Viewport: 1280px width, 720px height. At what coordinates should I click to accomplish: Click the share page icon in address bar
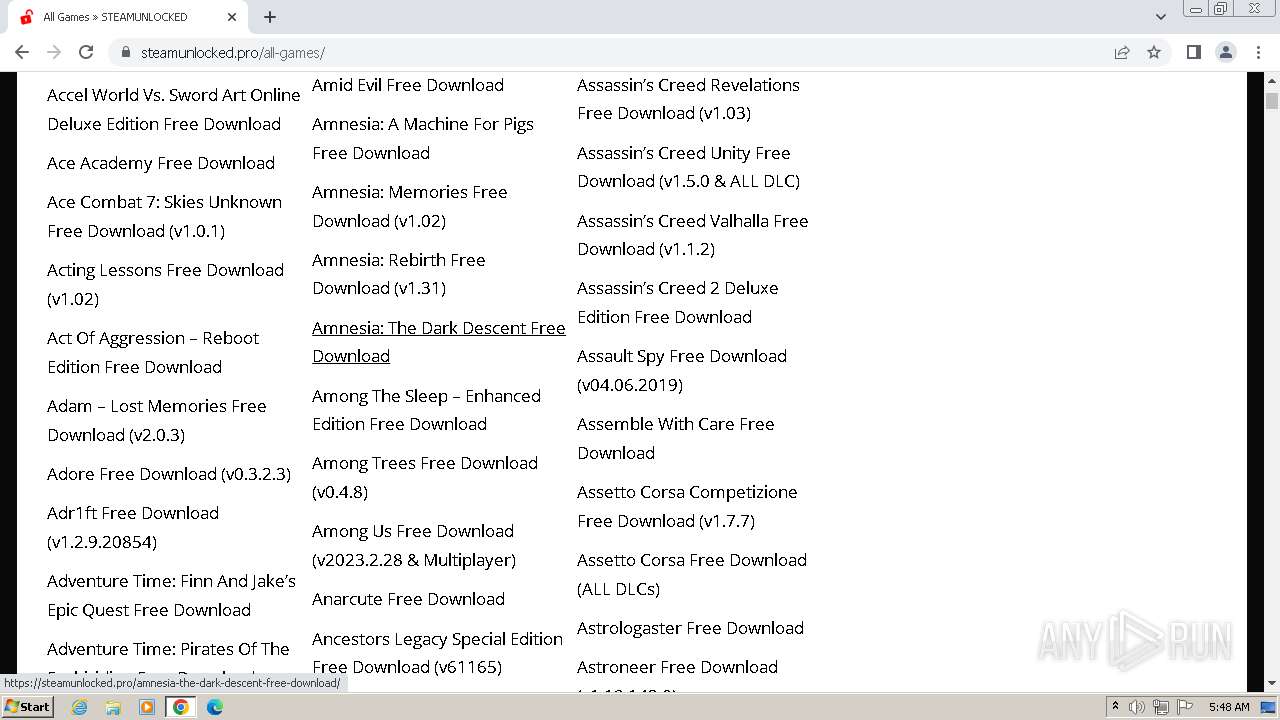coord(1122,52)
